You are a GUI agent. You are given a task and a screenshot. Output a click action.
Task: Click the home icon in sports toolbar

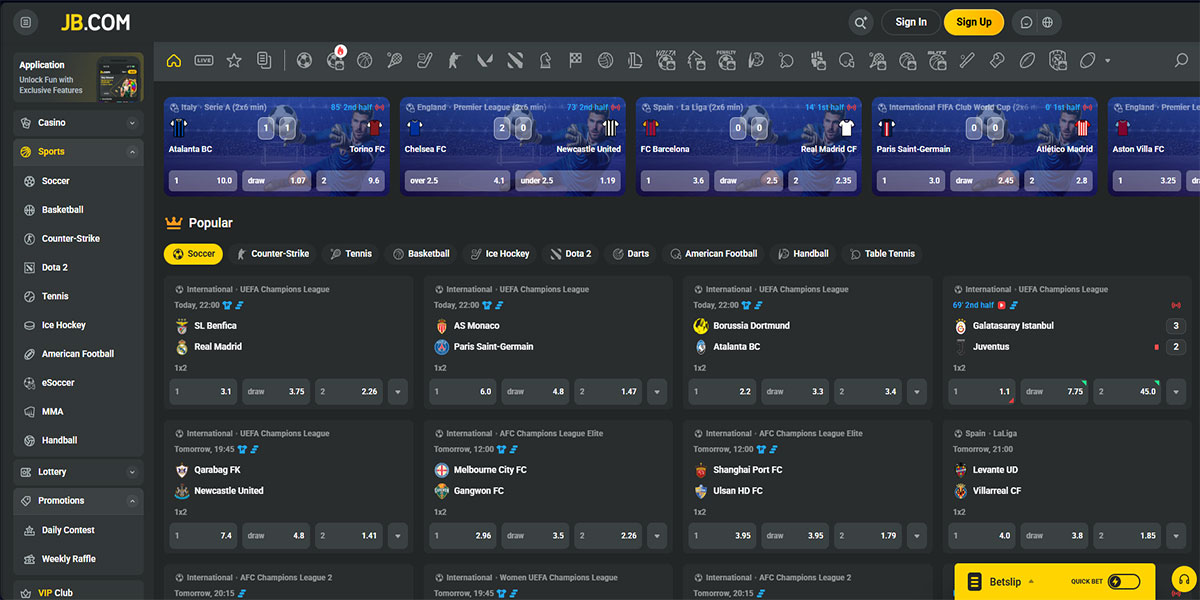coord(174,61)
